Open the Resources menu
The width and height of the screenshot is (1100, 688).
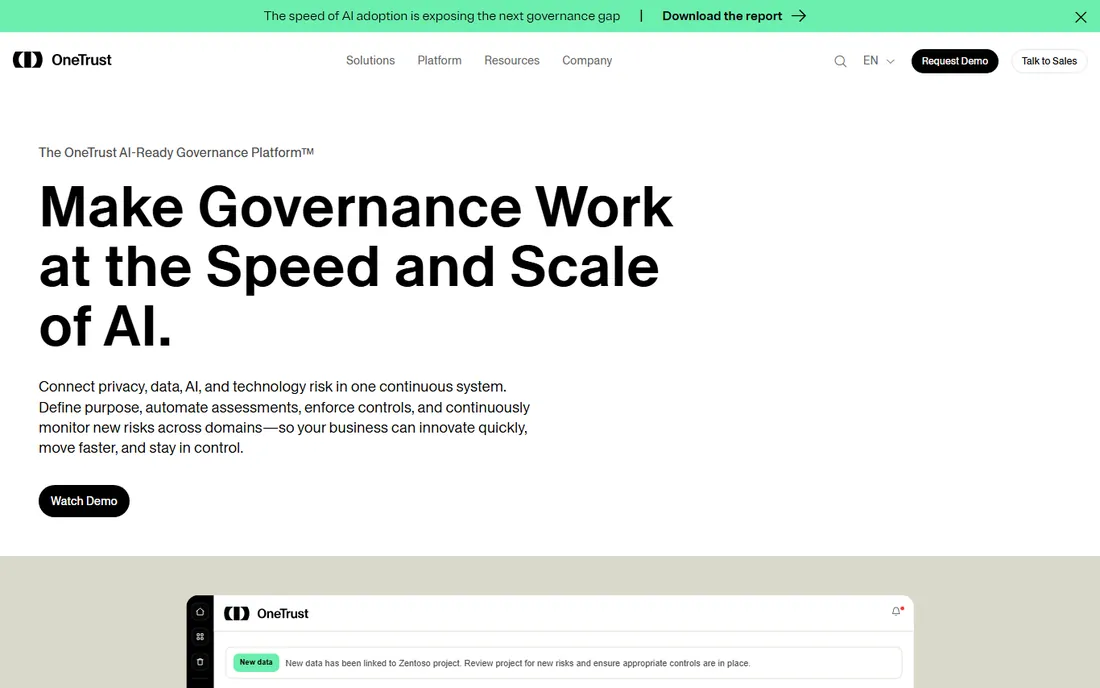[x=511, y=61]
